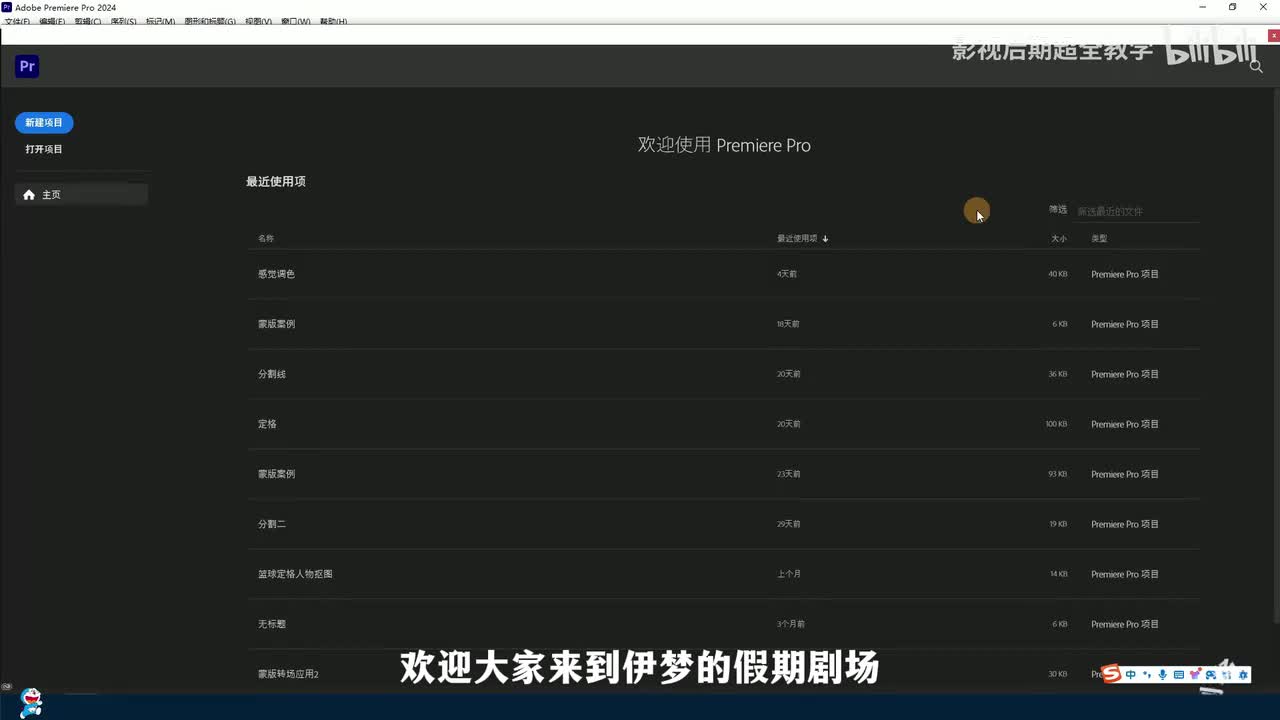Click the 29天前 date cell
The image size is (1280, 720).
tap(789, 524)
